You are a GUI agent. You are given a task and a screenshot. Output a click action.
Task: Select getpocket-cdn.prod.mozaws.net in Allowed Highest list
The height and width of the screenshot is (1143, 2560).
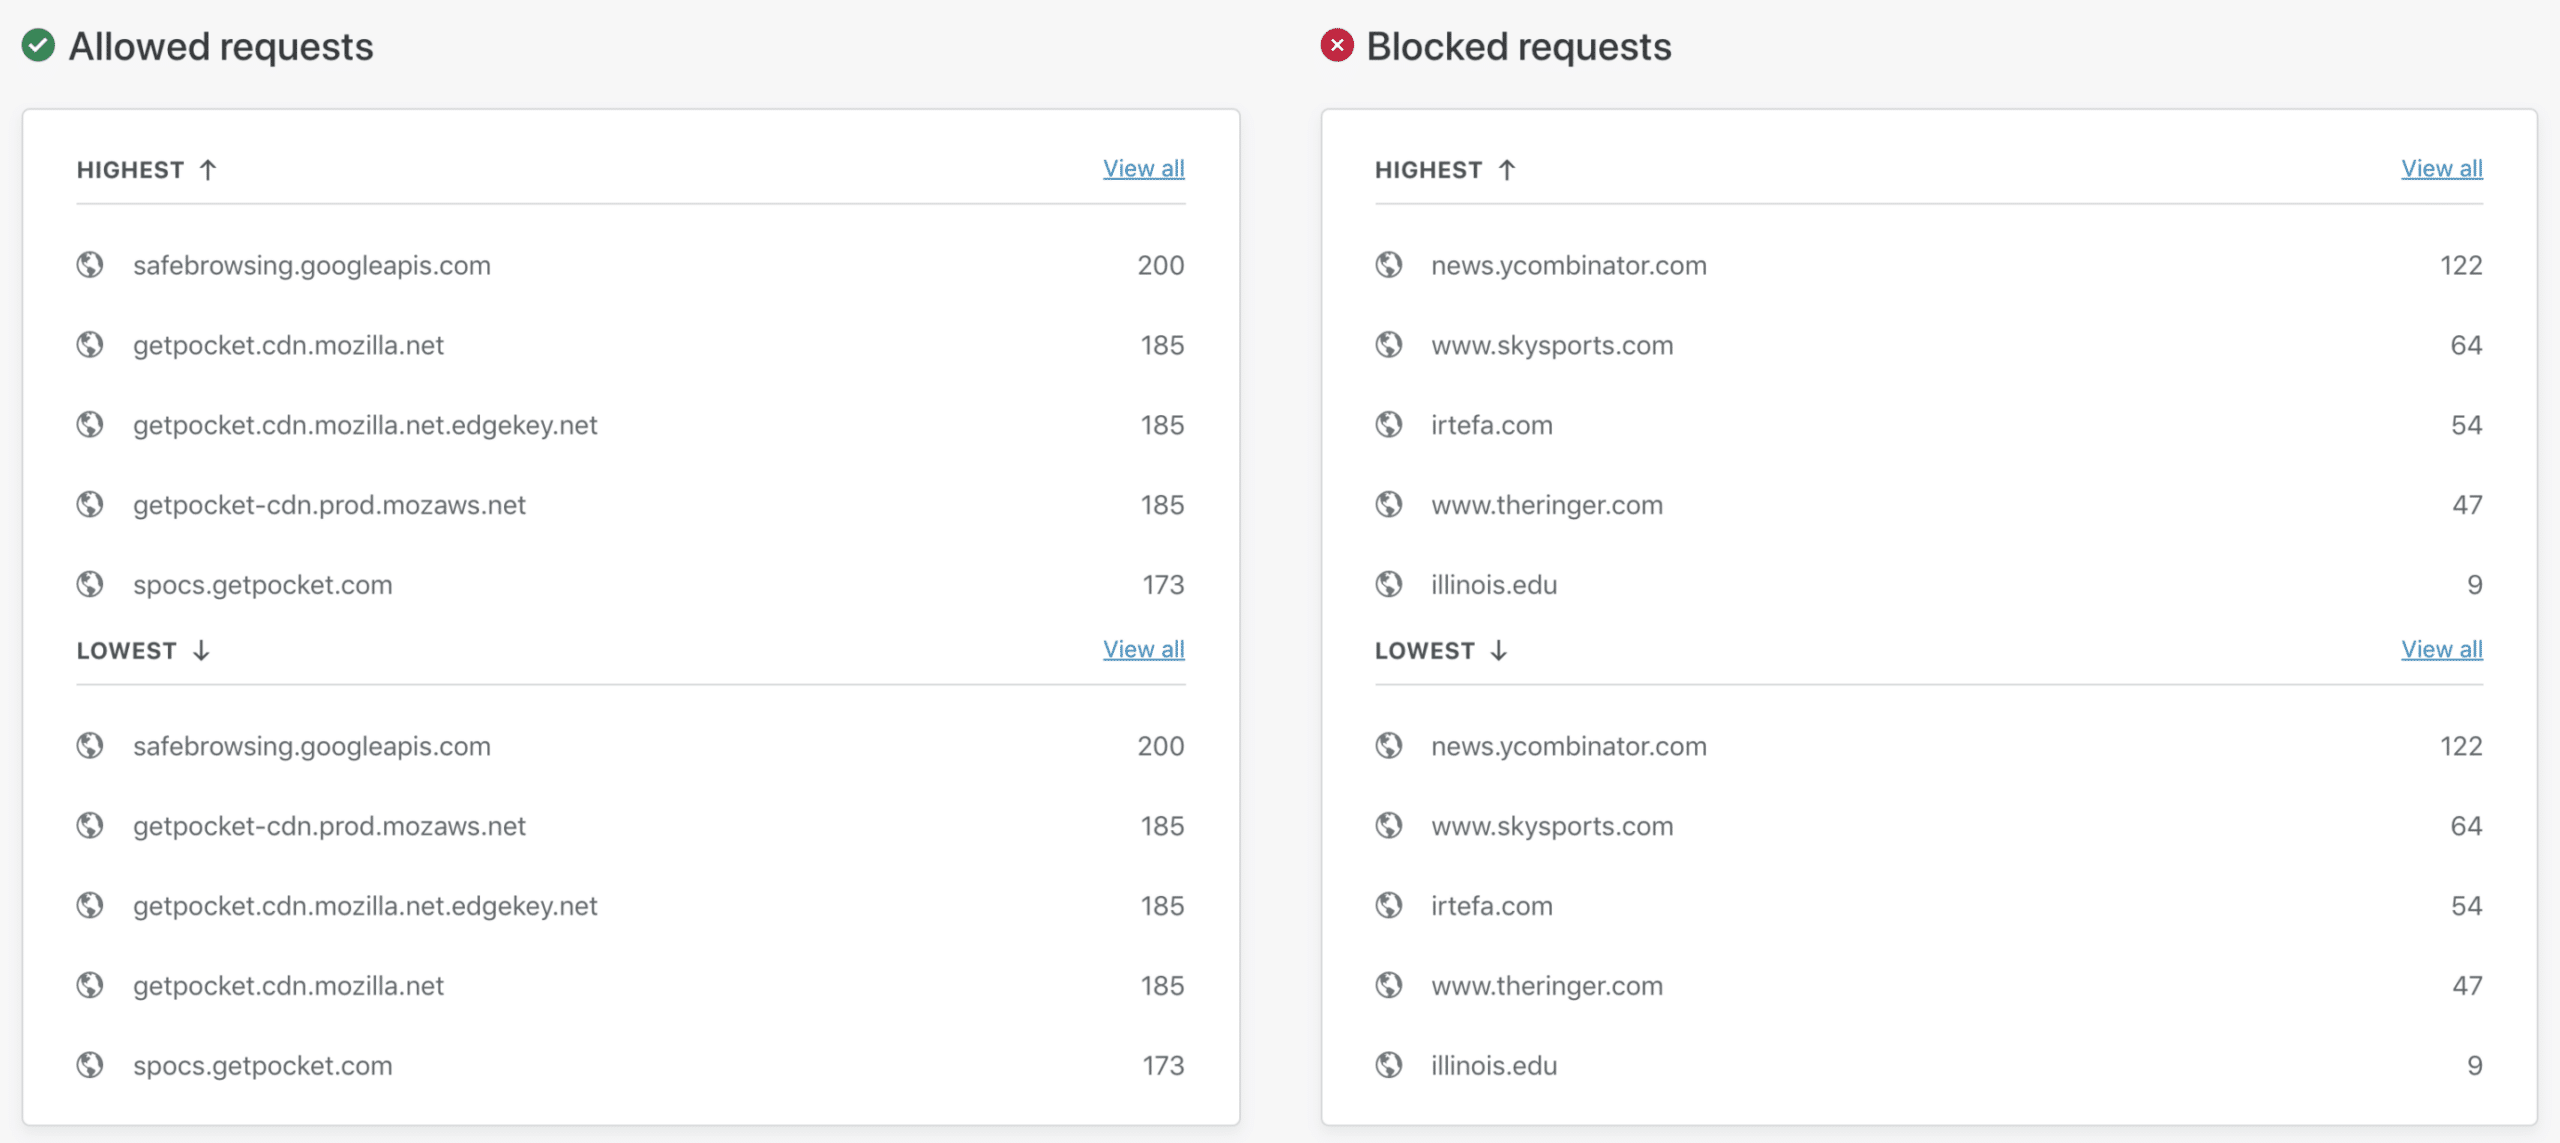pyautogui.click(x=329, y=505)
